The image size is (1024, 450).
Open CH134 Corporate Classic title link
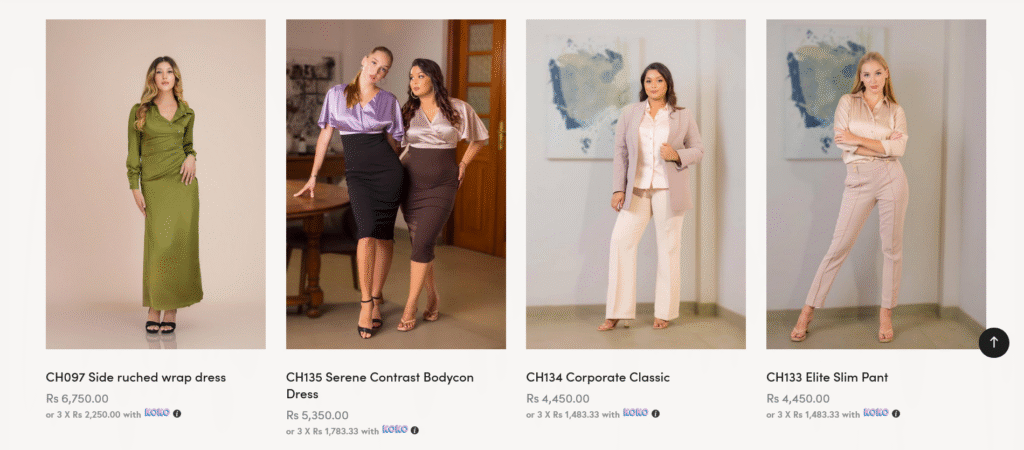(598, 377)
